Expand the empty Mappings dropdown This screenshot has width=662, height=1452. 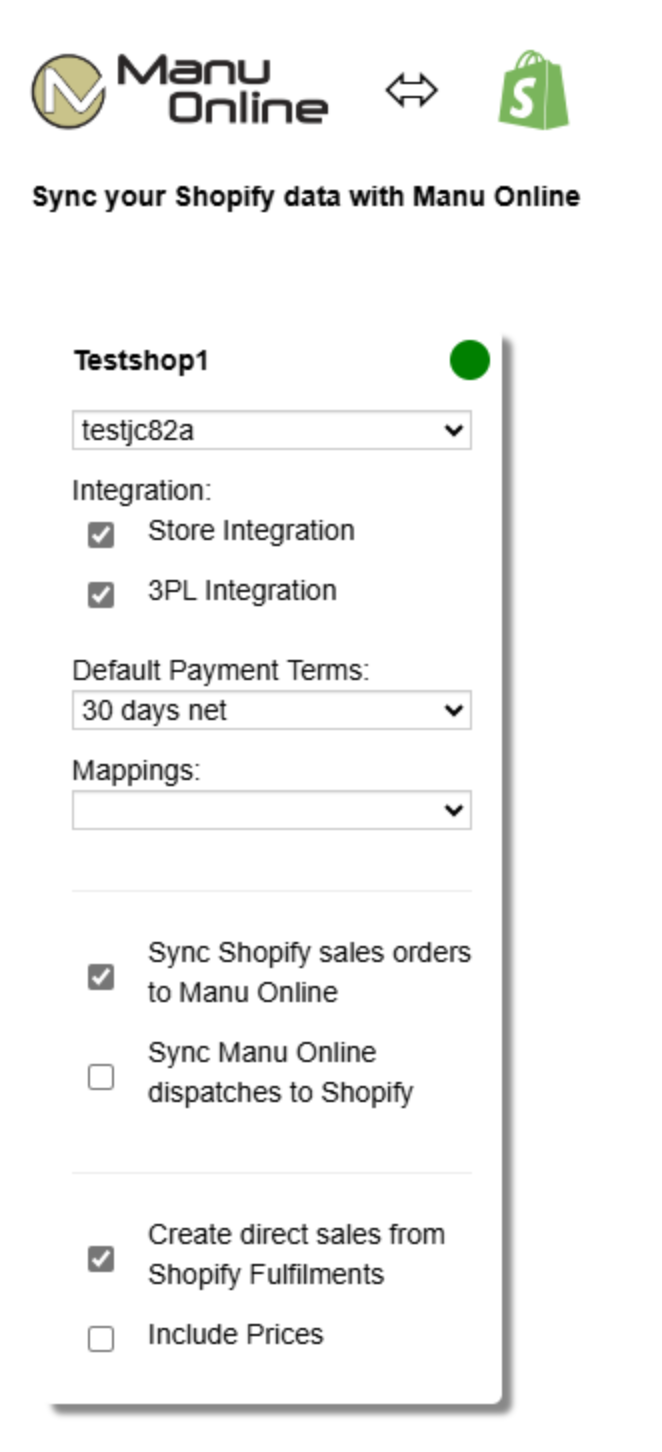click(272, 810)
